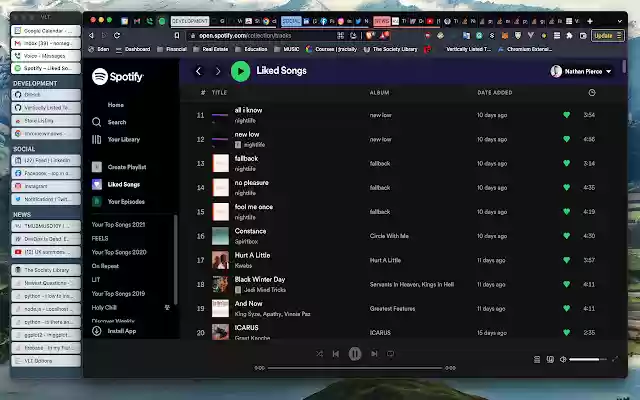Image resolution: width=640 pixels, height=400 pixels.
Task: Open The Society Library bookmark
Action: point(390,49)
